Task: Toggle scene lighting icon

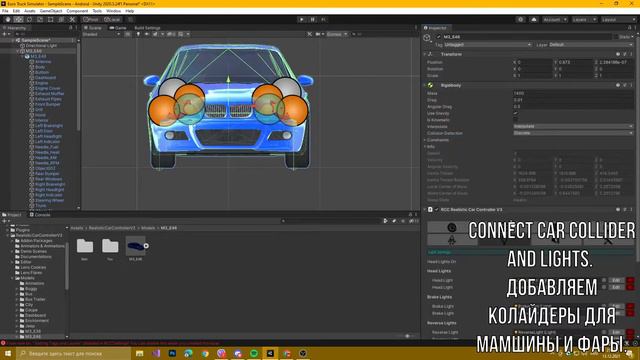Action: [x=138, y=34]
